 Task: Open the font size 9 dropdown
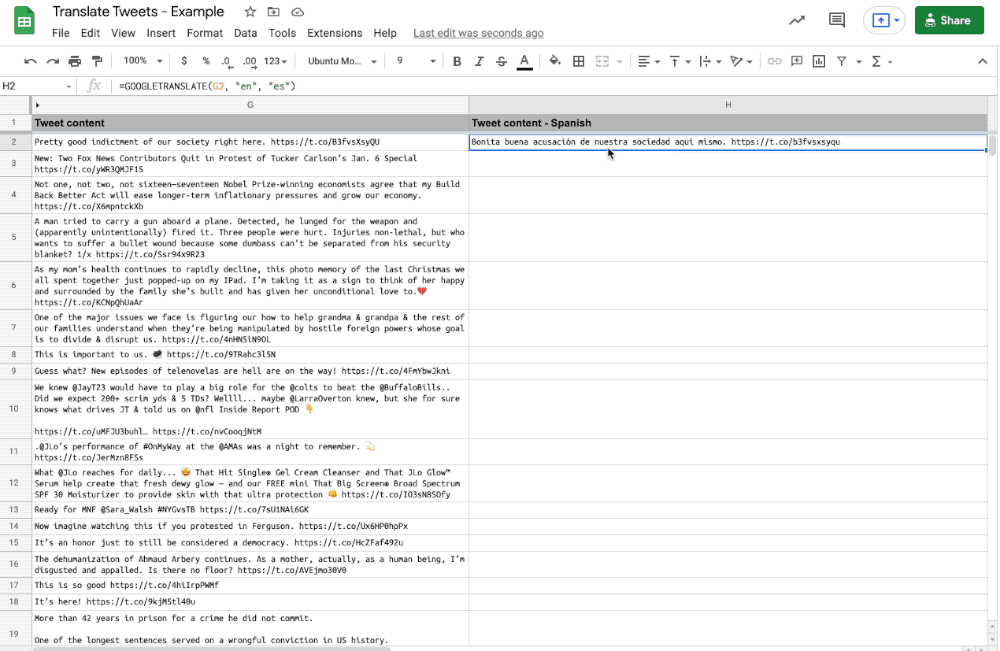(x=416, y=61)
